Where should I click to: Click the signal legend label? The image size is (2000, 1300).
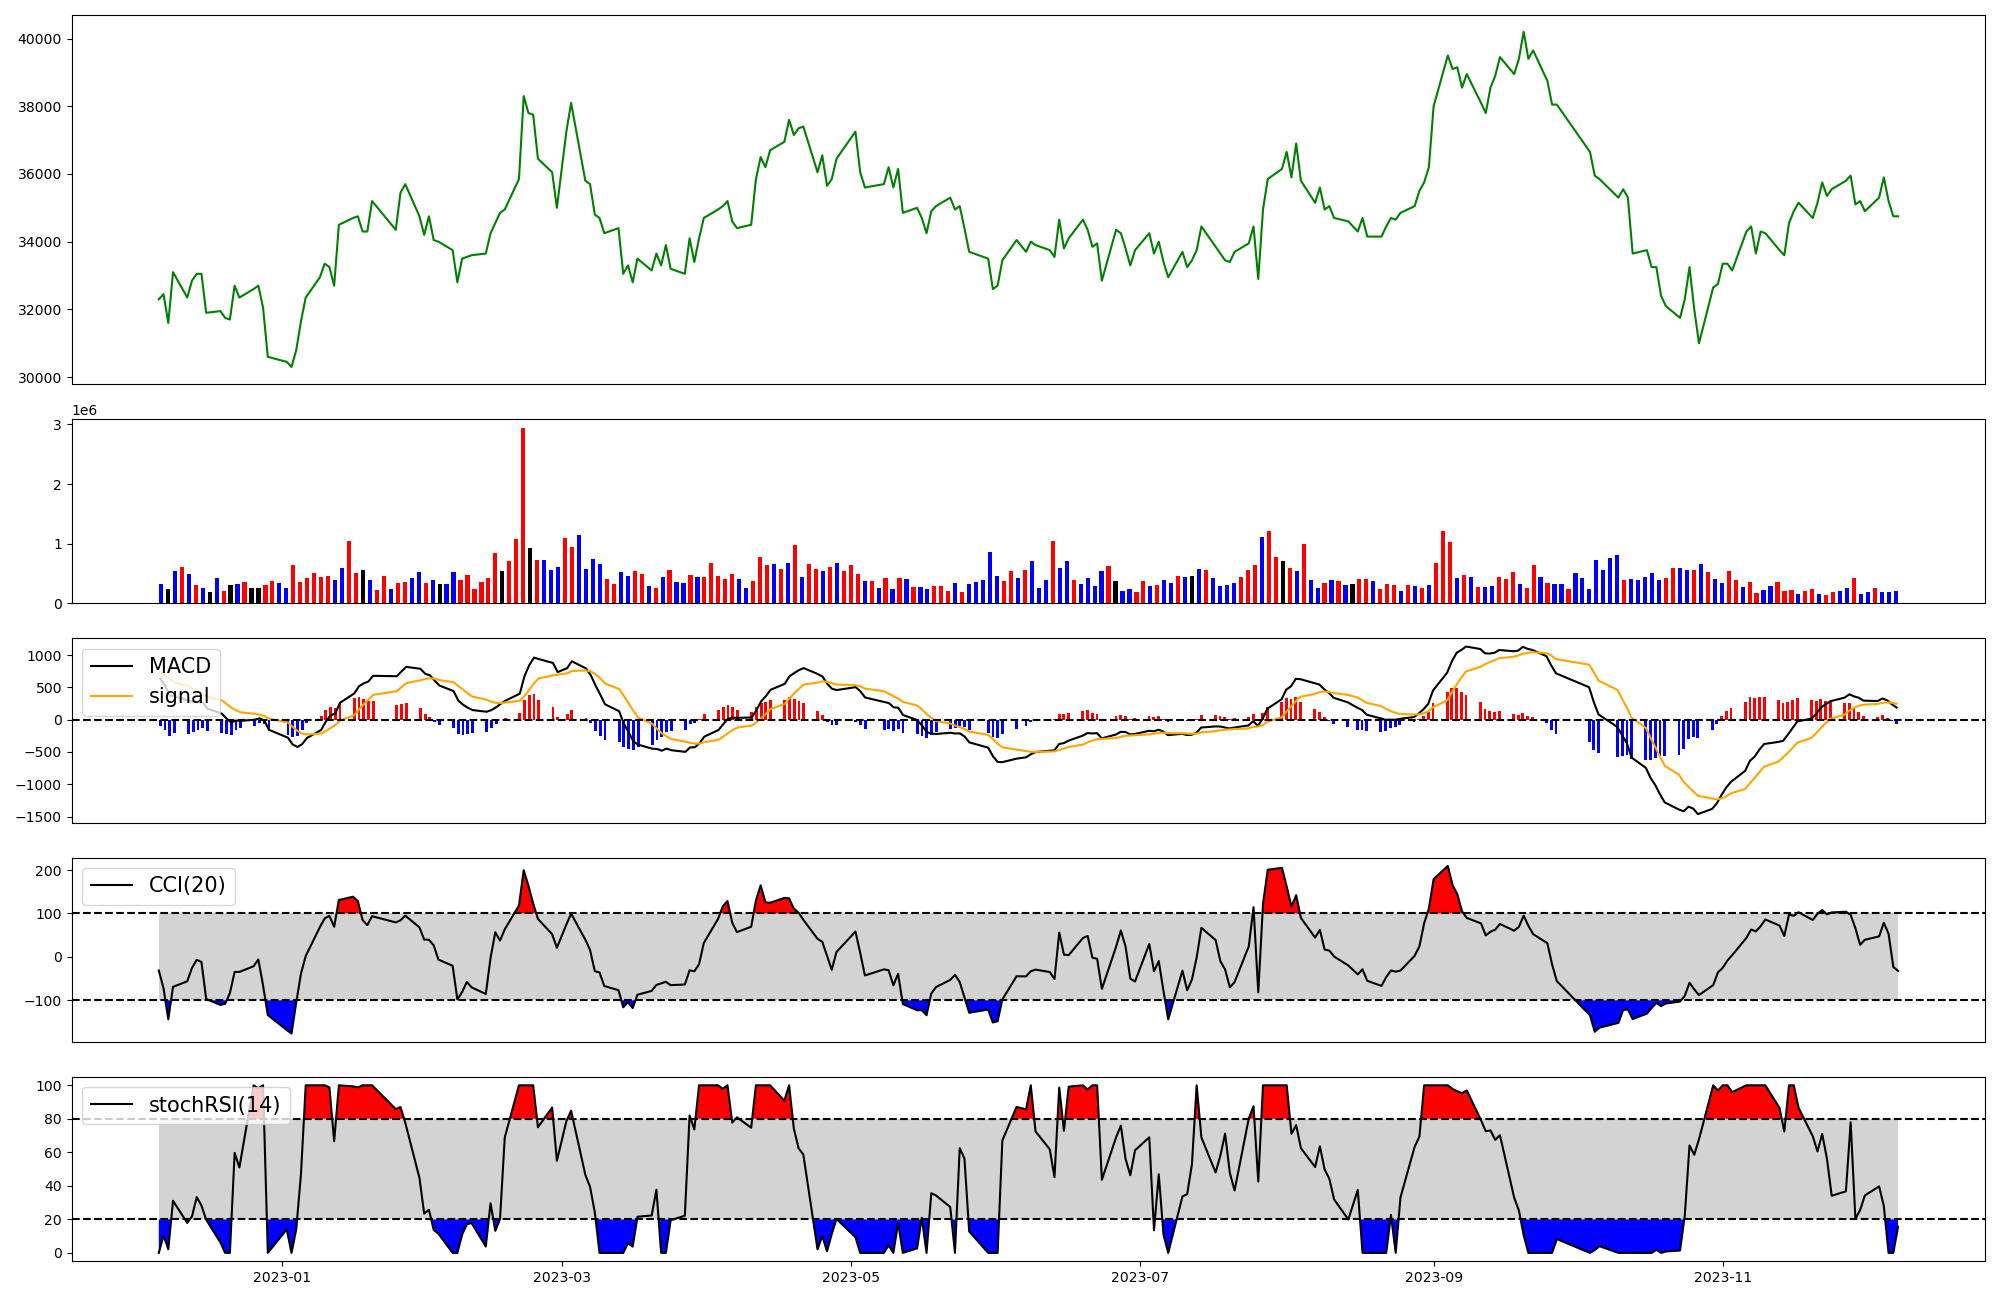179,696
